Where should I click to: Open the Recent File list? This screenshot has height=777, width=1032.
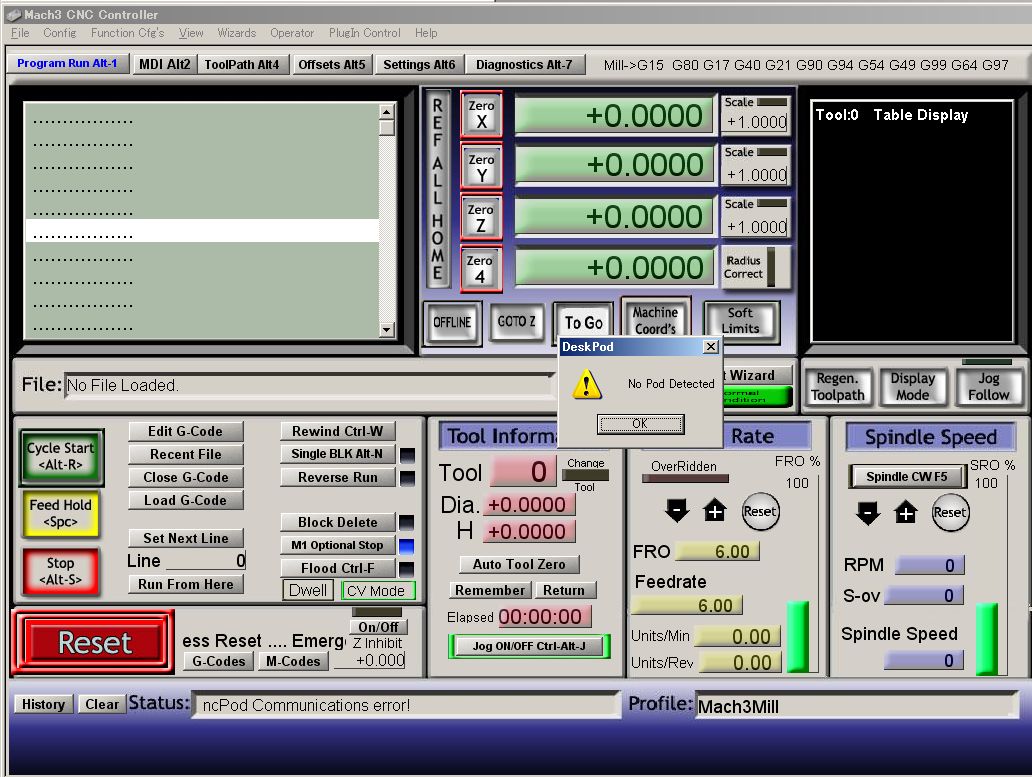186,455
